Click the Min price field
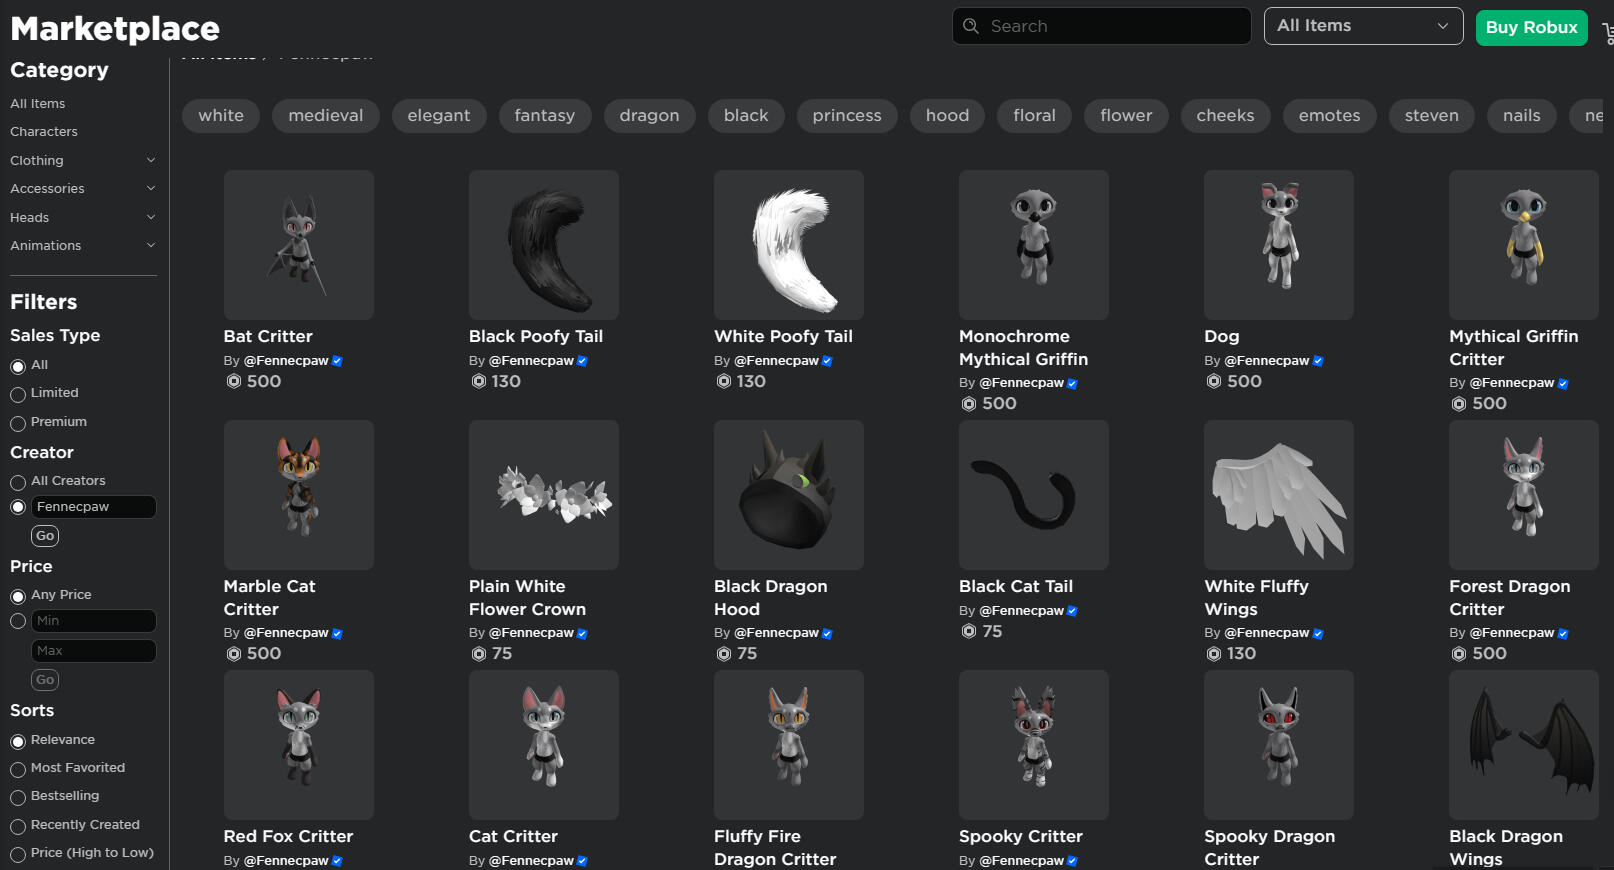Image resolution: width=1614 pixels, height=870 pixels. click(x=94, y=621)
